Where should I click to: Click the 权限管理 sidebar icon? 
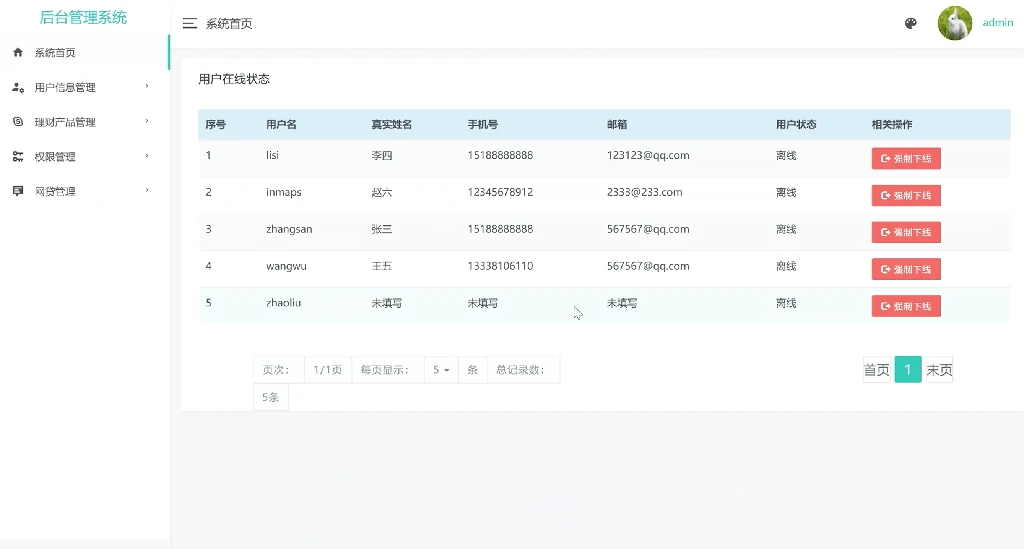[x=18, y=157]
